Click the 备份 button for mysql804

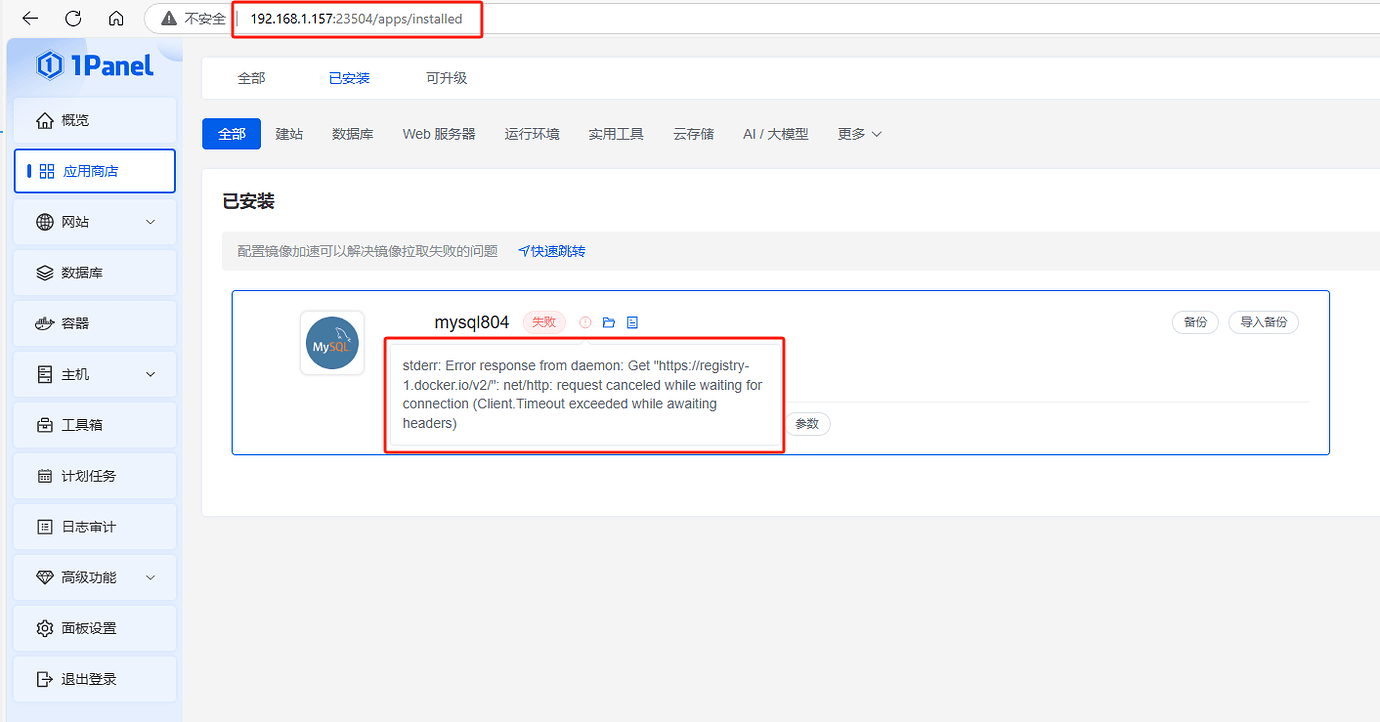click(1194, 322)
